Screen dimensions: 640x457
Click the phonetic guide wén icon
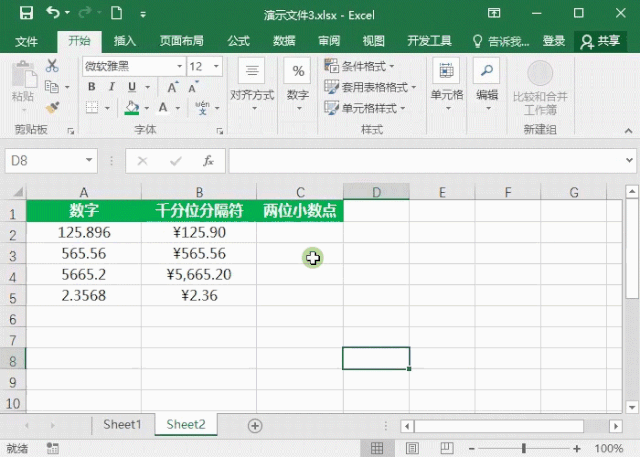[202, 108]
